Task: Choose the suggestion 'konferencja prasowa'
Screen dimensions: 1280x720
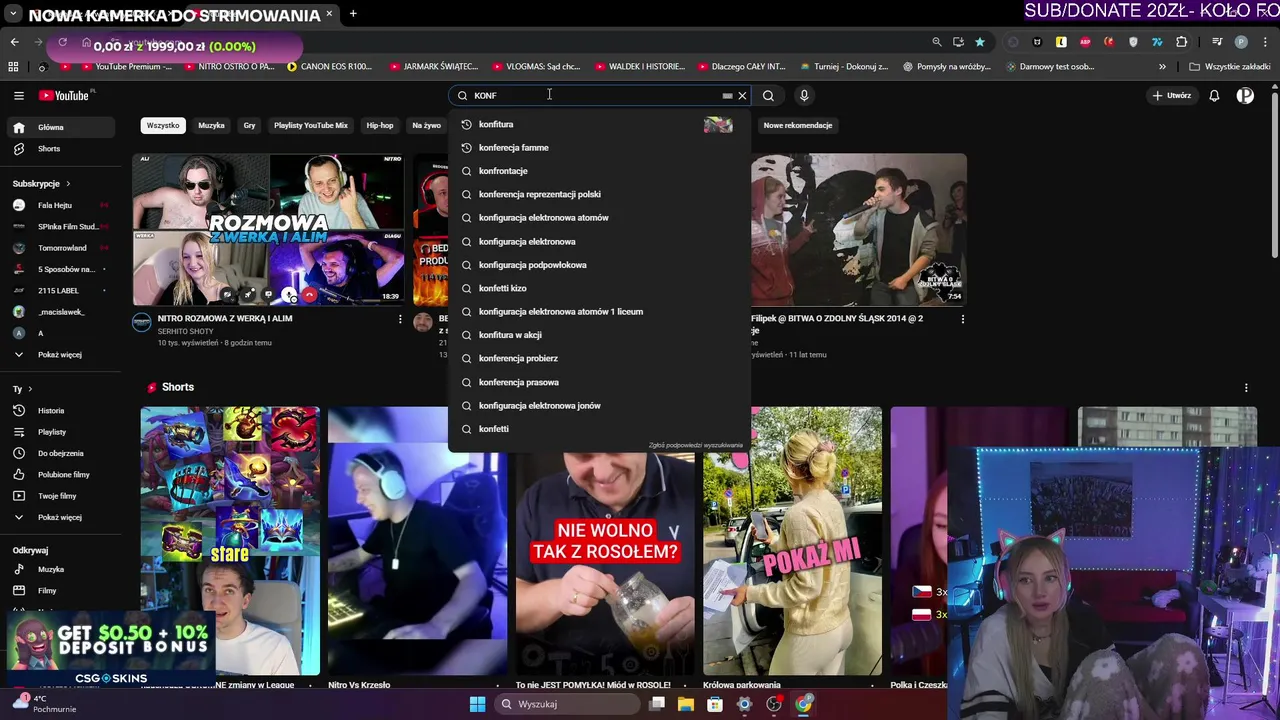Action: (598, 382)
